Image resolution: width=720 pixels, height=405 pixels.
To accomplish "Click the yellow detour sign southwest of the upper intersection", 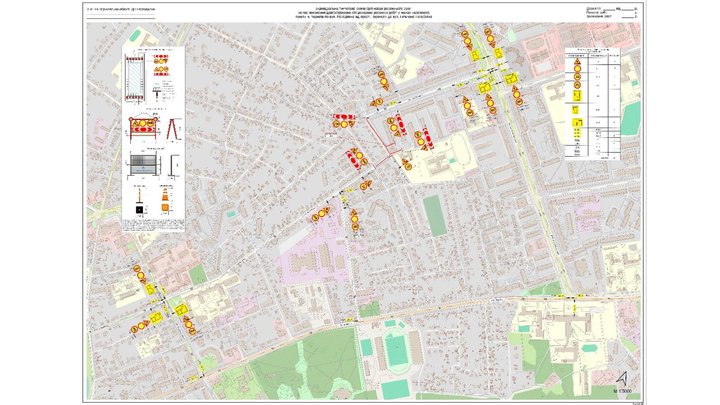I will point(484,86).
